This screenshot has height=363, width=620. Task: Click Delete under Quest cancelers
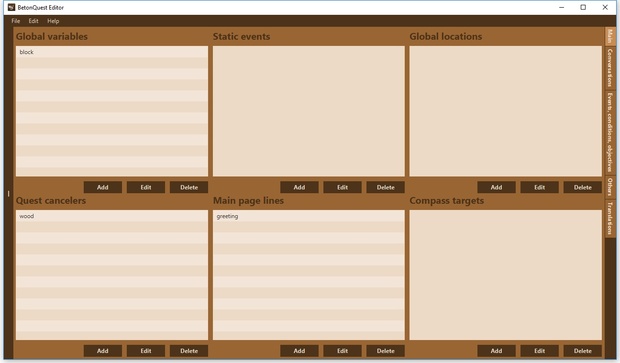tap(189, 351)
